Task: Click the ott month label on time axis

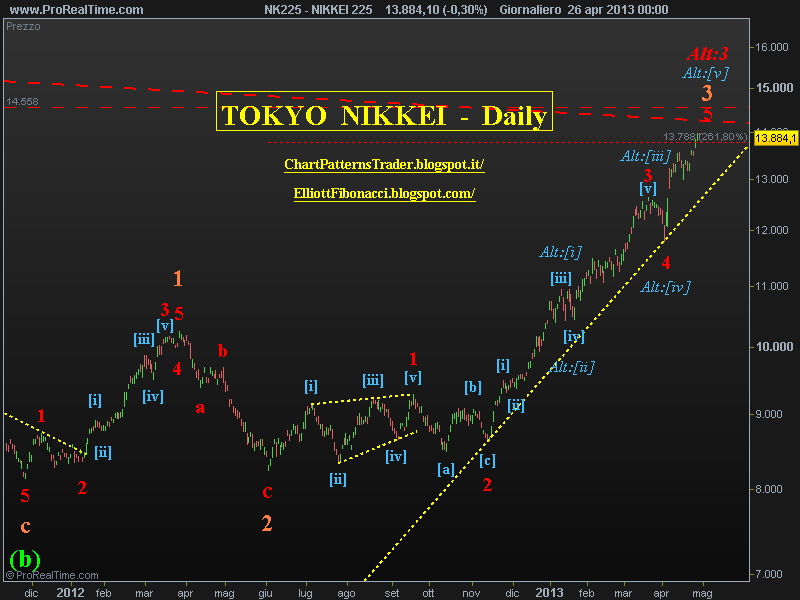Action: 429,593
